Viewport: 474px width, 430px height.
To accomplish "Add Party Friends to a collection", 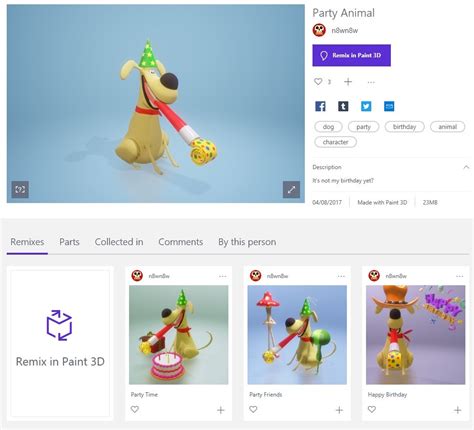I will pyautogui.click(x=339, y=410).
